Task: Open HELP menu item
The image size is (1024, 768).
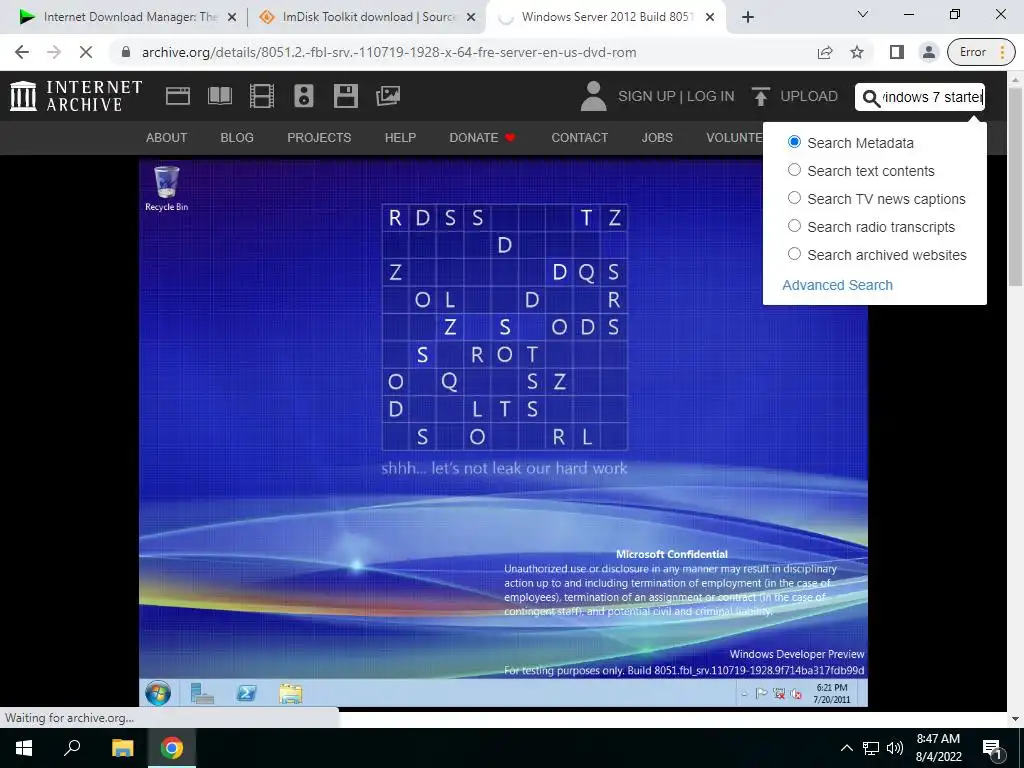Action: (400, 138)
